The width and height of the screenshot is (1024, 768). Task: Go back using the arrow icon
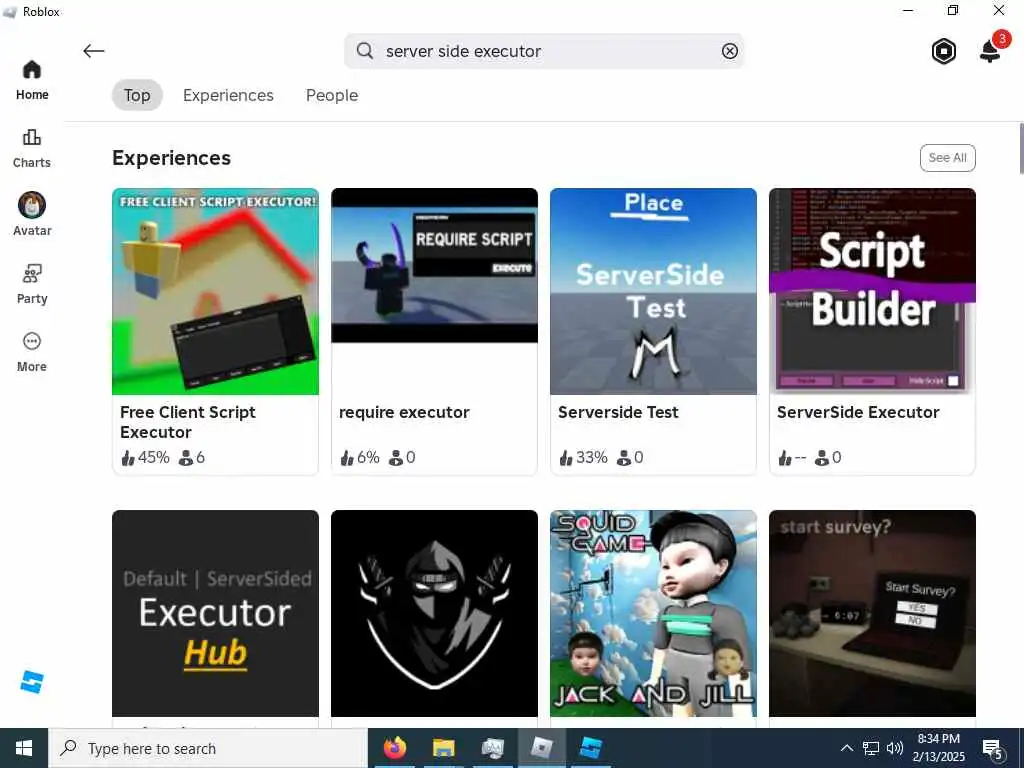click(93, 51)
